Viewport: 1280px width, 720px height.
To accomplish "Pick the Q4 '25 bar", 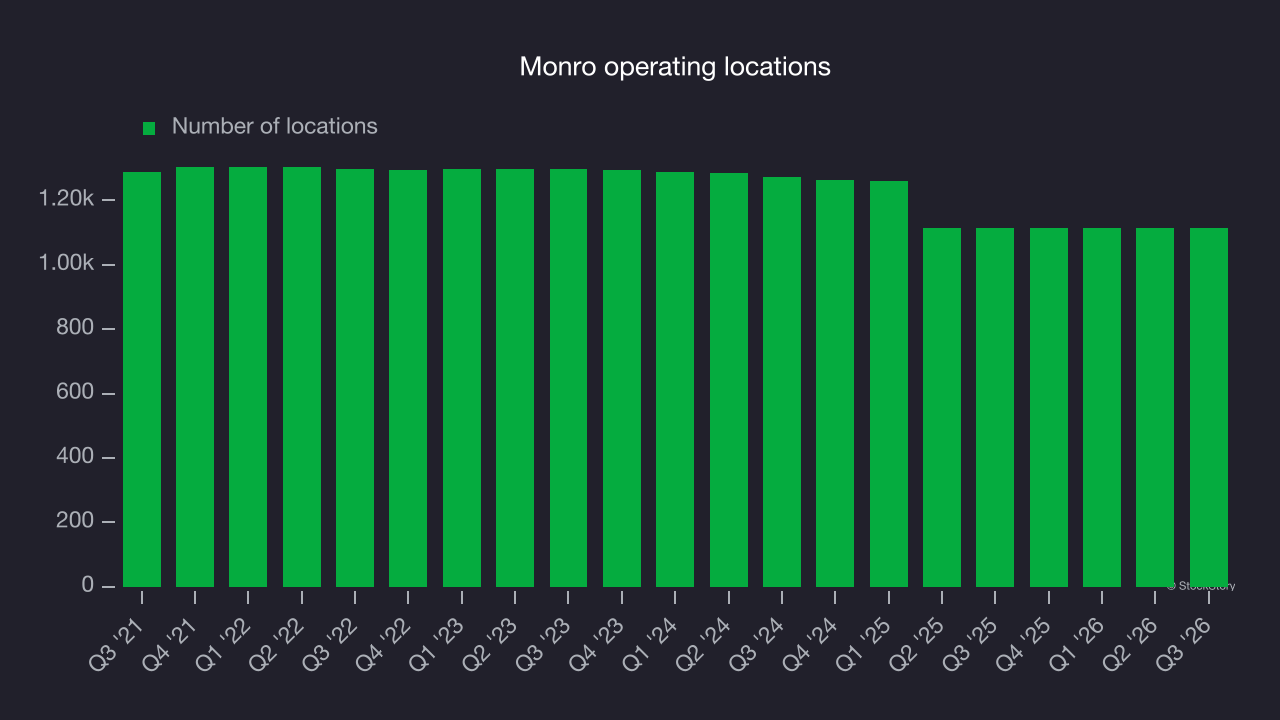I will pyautogui.click(x=1049, y=407).
